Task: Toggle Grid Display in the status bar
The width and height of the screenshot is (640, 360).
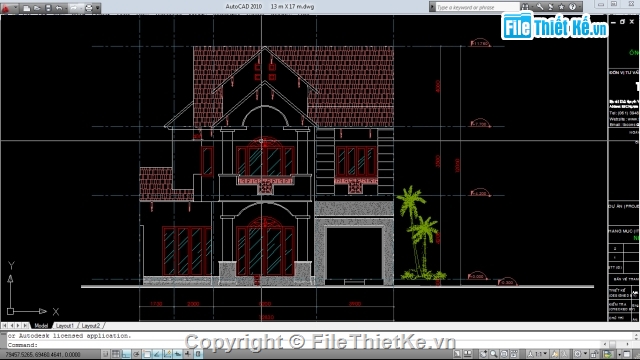Action: point(116,354)
